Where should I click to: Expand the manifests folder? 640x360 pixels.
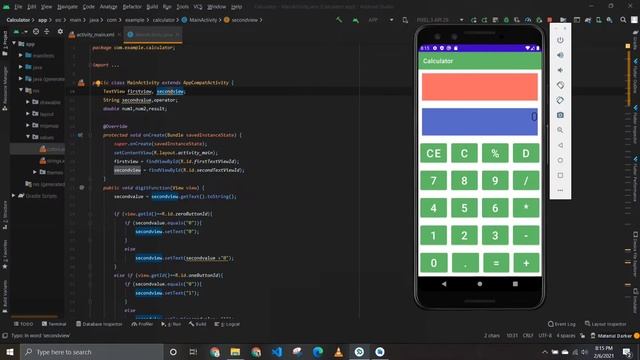[21, 55]
